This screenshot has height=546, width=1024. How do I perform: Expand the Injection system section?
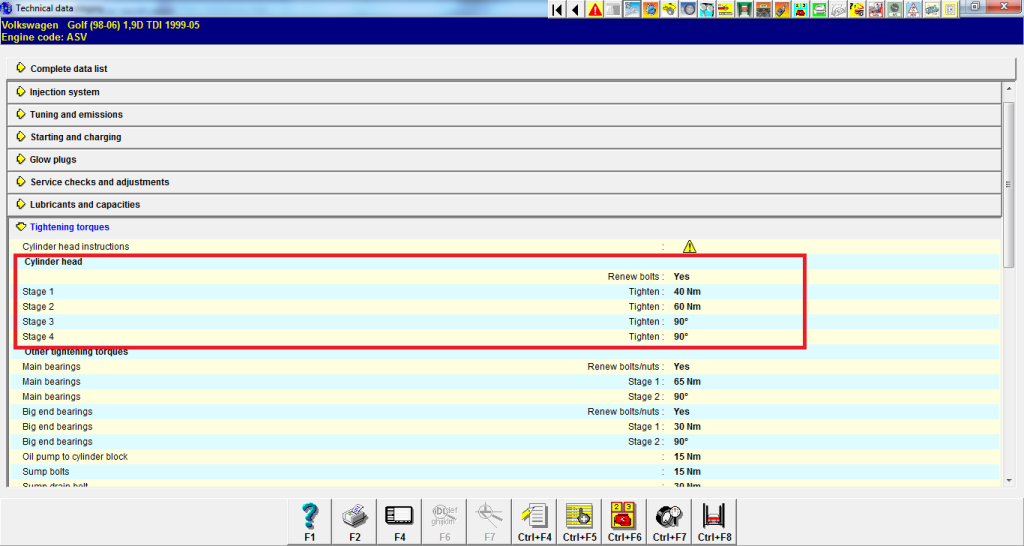(x=64, y=92)
